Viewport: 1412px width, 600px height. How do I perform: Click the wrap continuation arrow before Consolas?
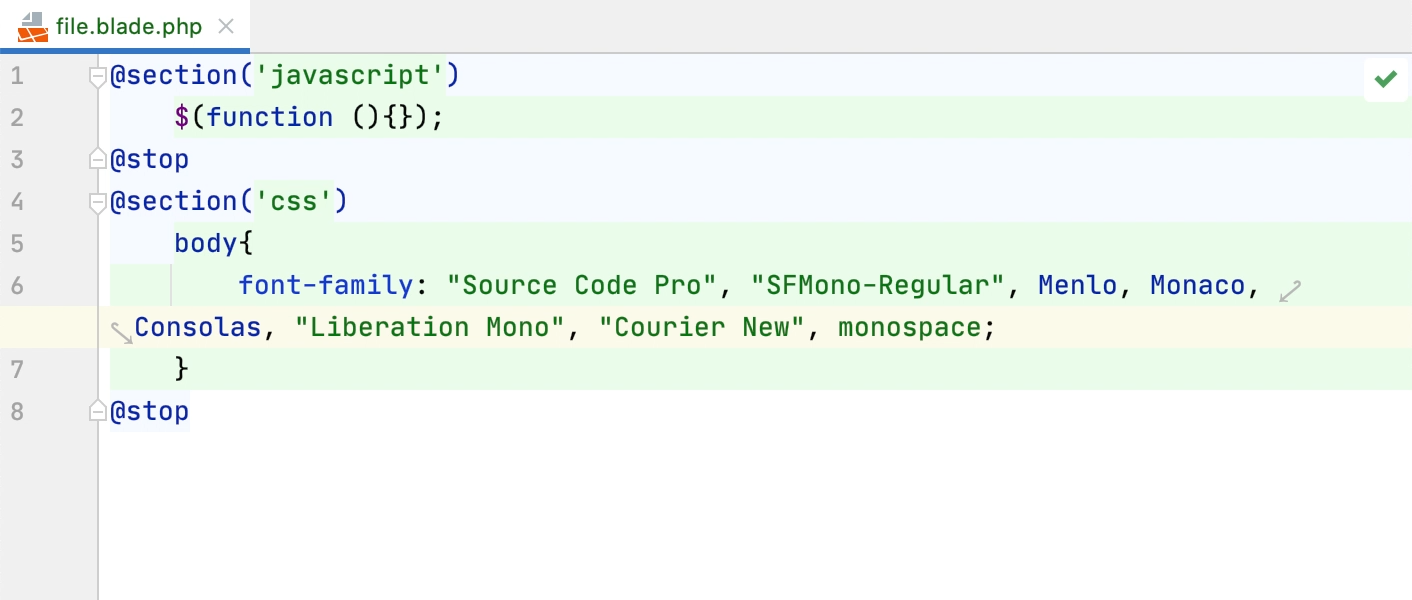click(121, 332)
